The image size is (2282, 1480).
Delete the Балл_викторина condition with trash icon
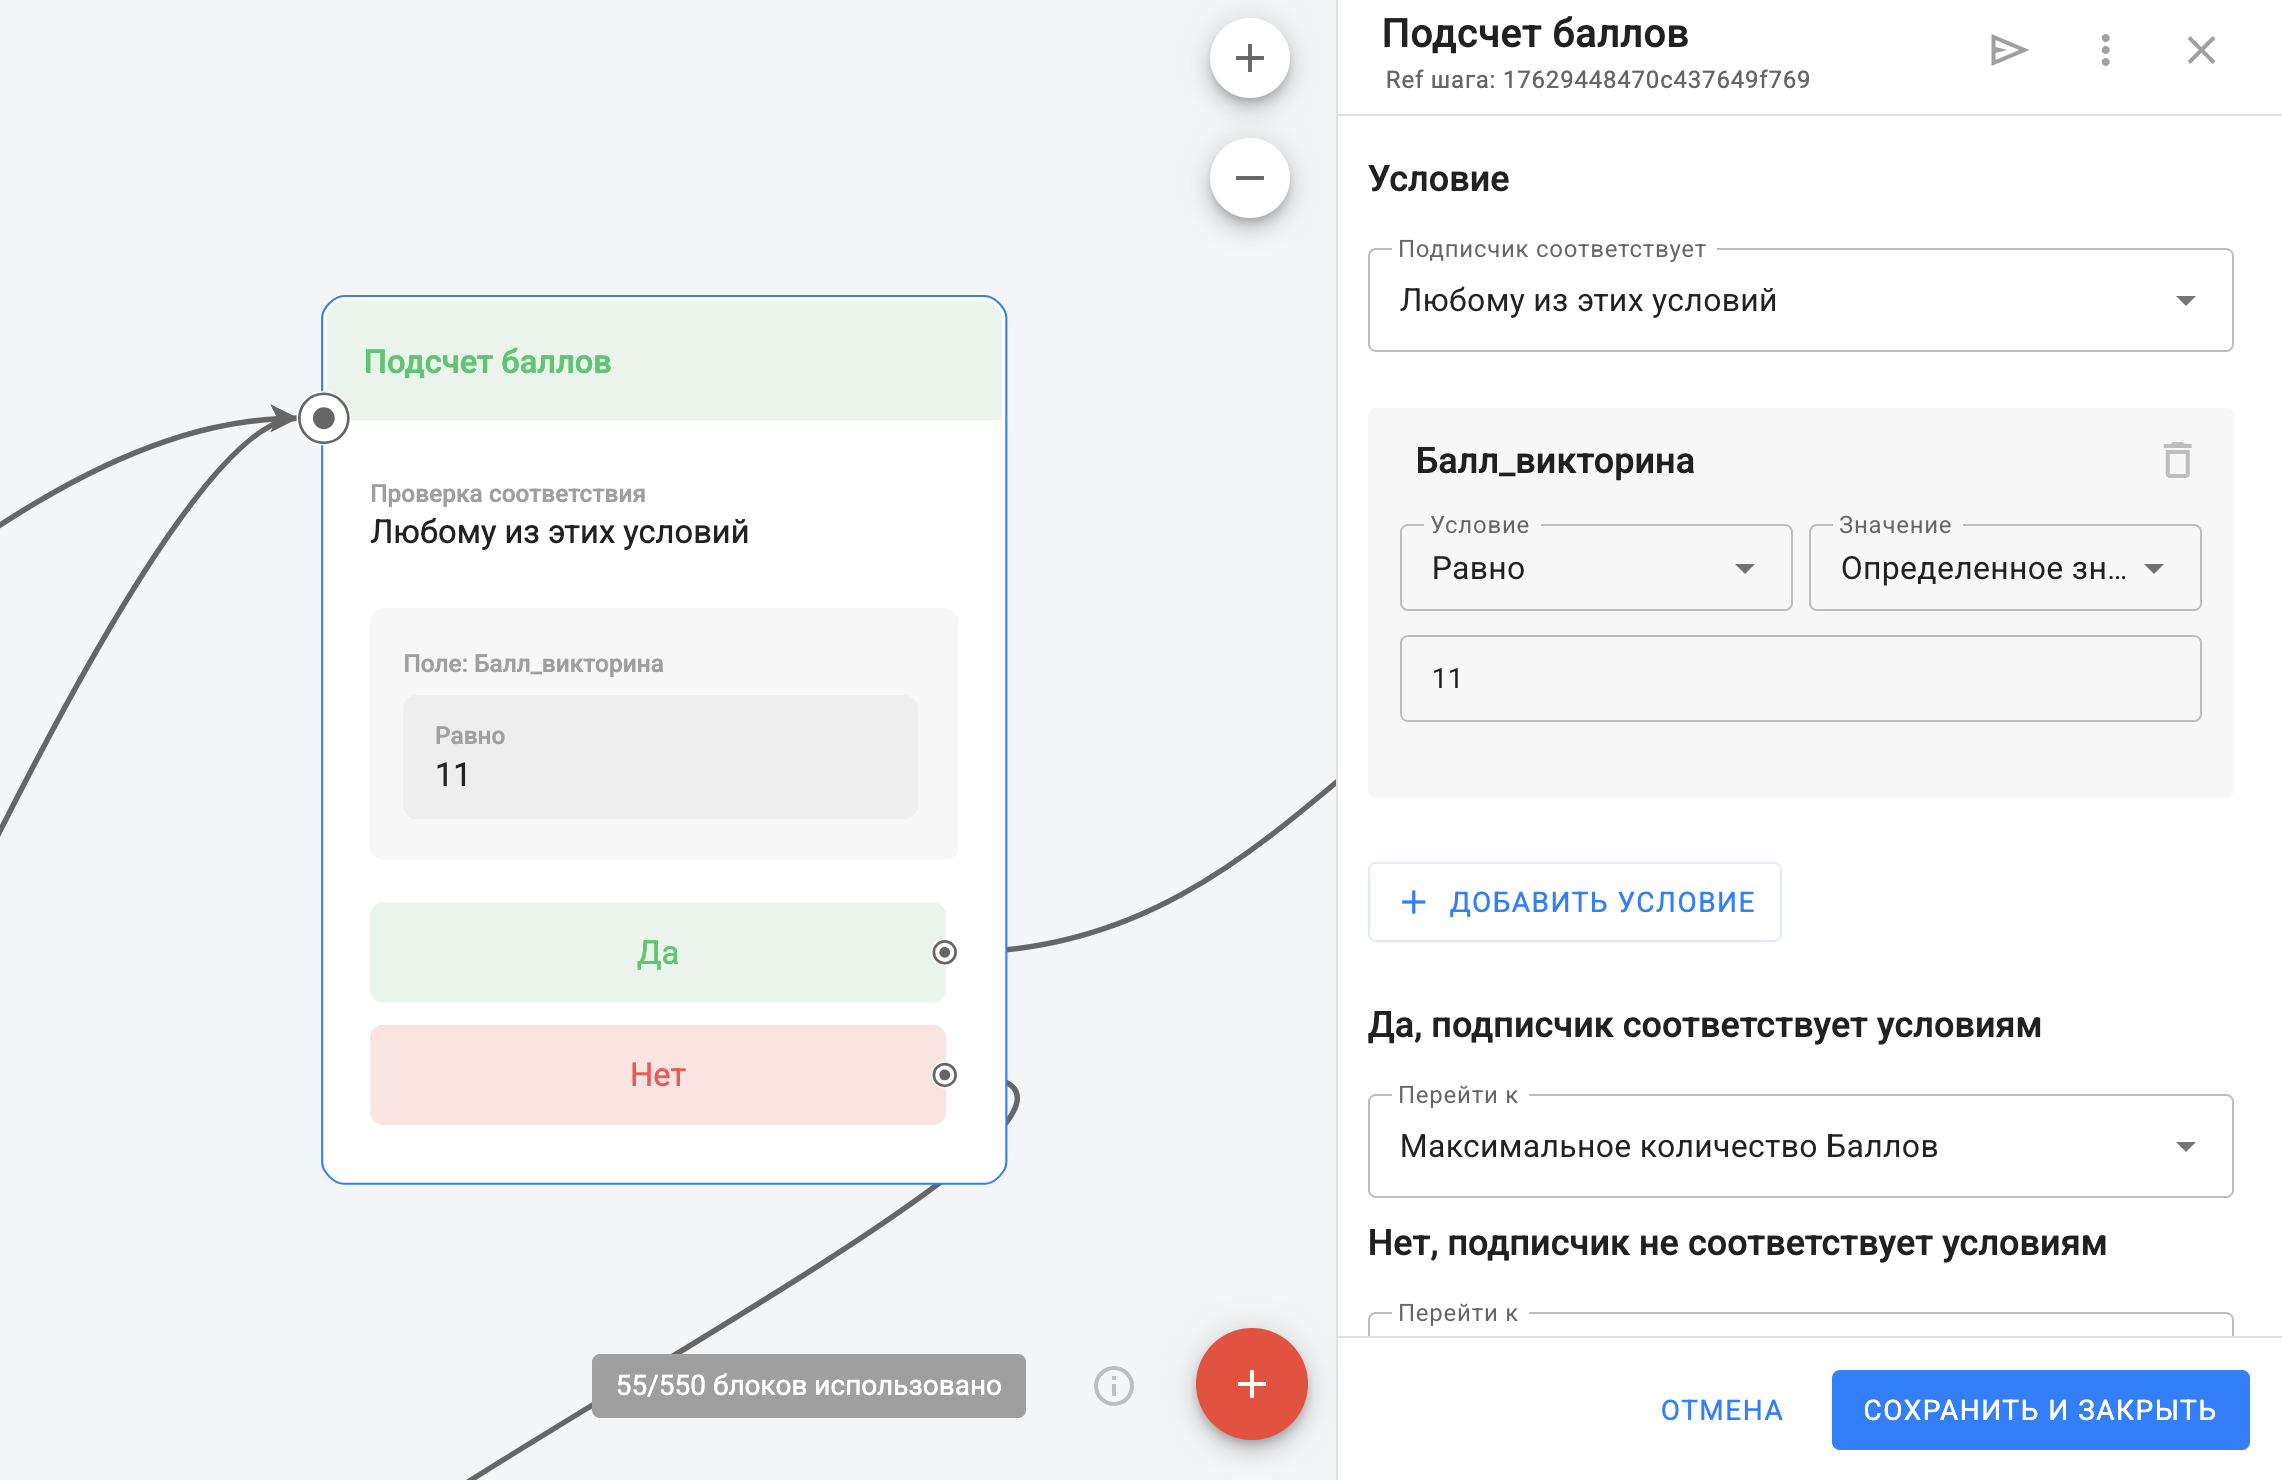(x=2177, y=461)
